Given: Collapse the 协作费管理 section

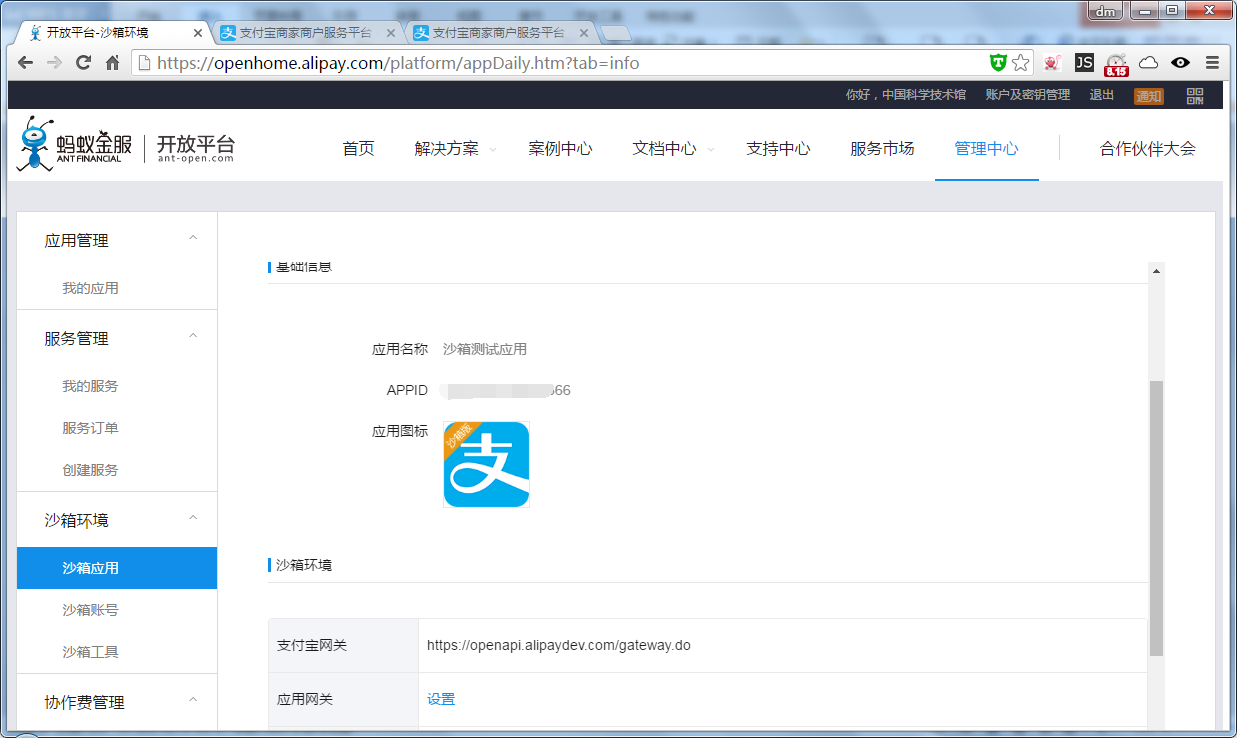Looking at the screenshot, I should pyautogui.click(x=193, y=700).
